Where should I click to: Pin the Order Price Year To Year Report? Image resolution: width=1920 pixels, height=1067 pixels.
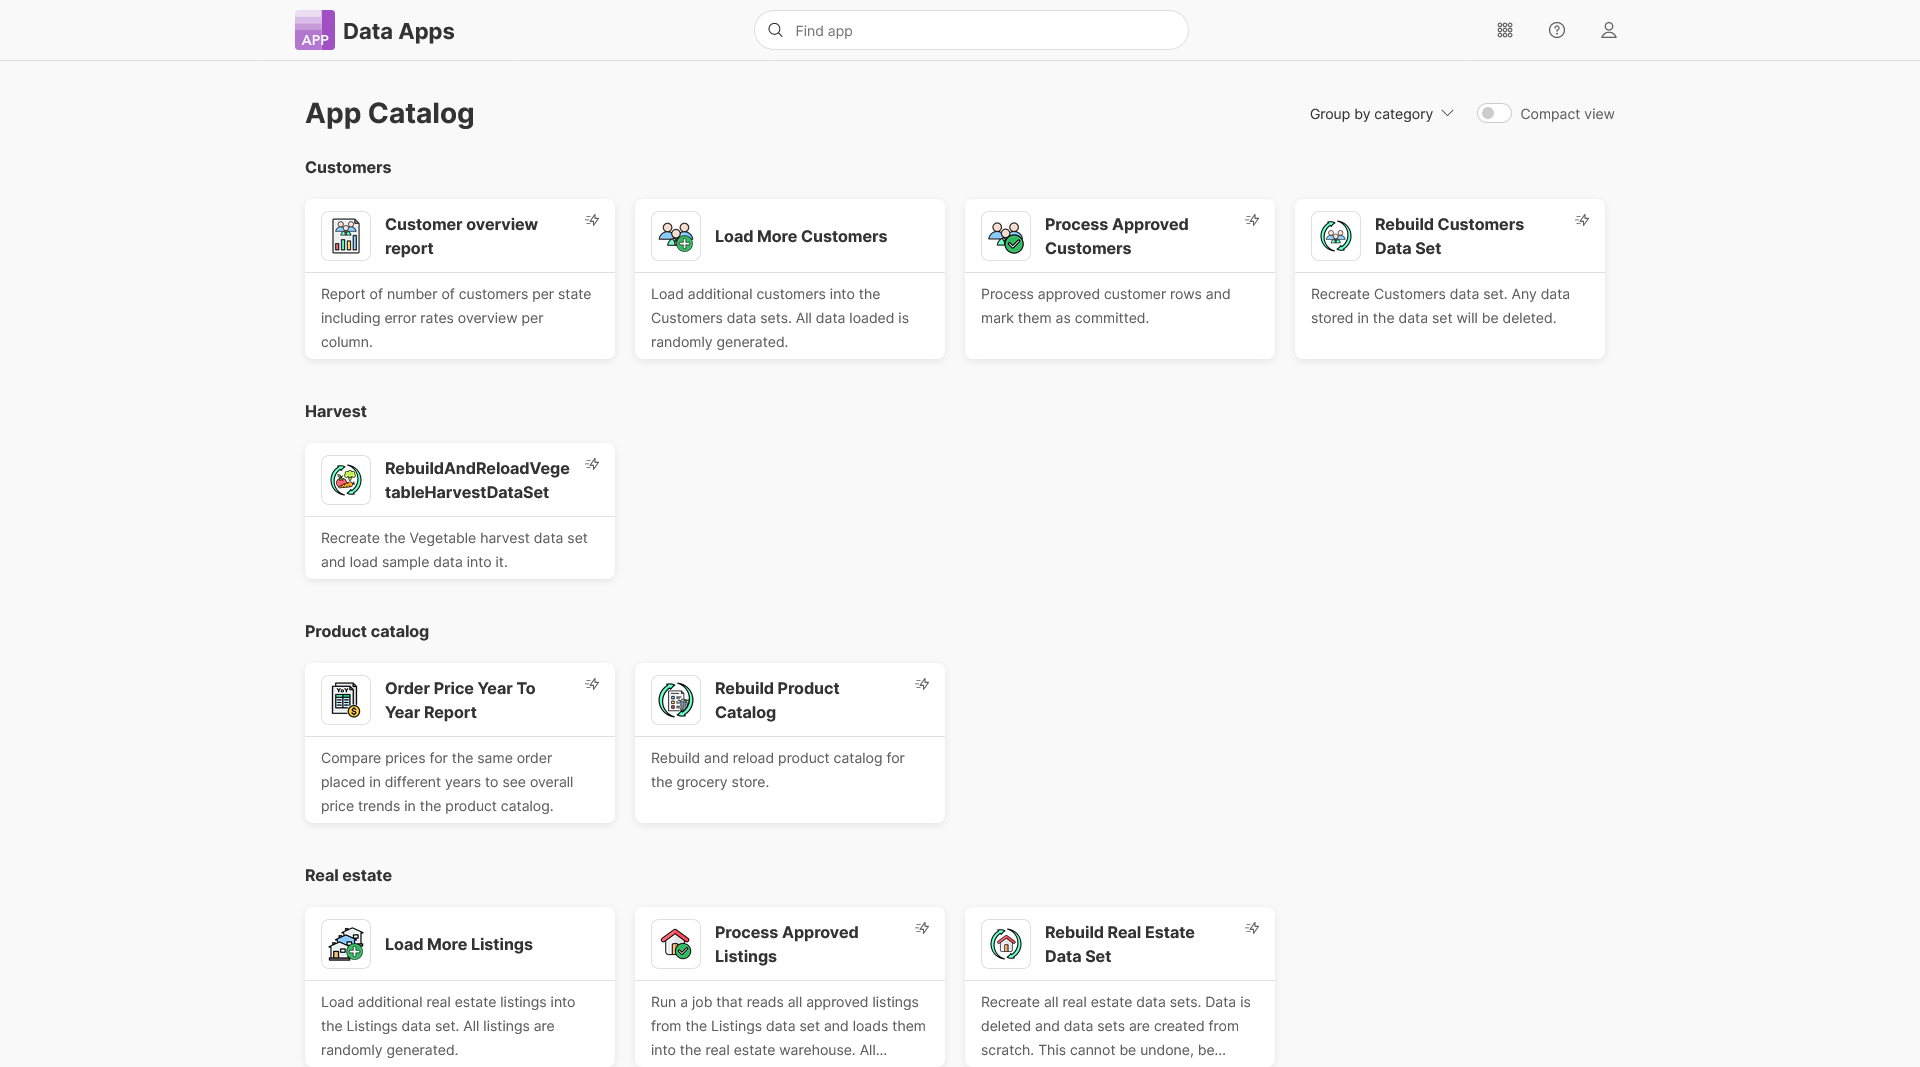[592, 684]
